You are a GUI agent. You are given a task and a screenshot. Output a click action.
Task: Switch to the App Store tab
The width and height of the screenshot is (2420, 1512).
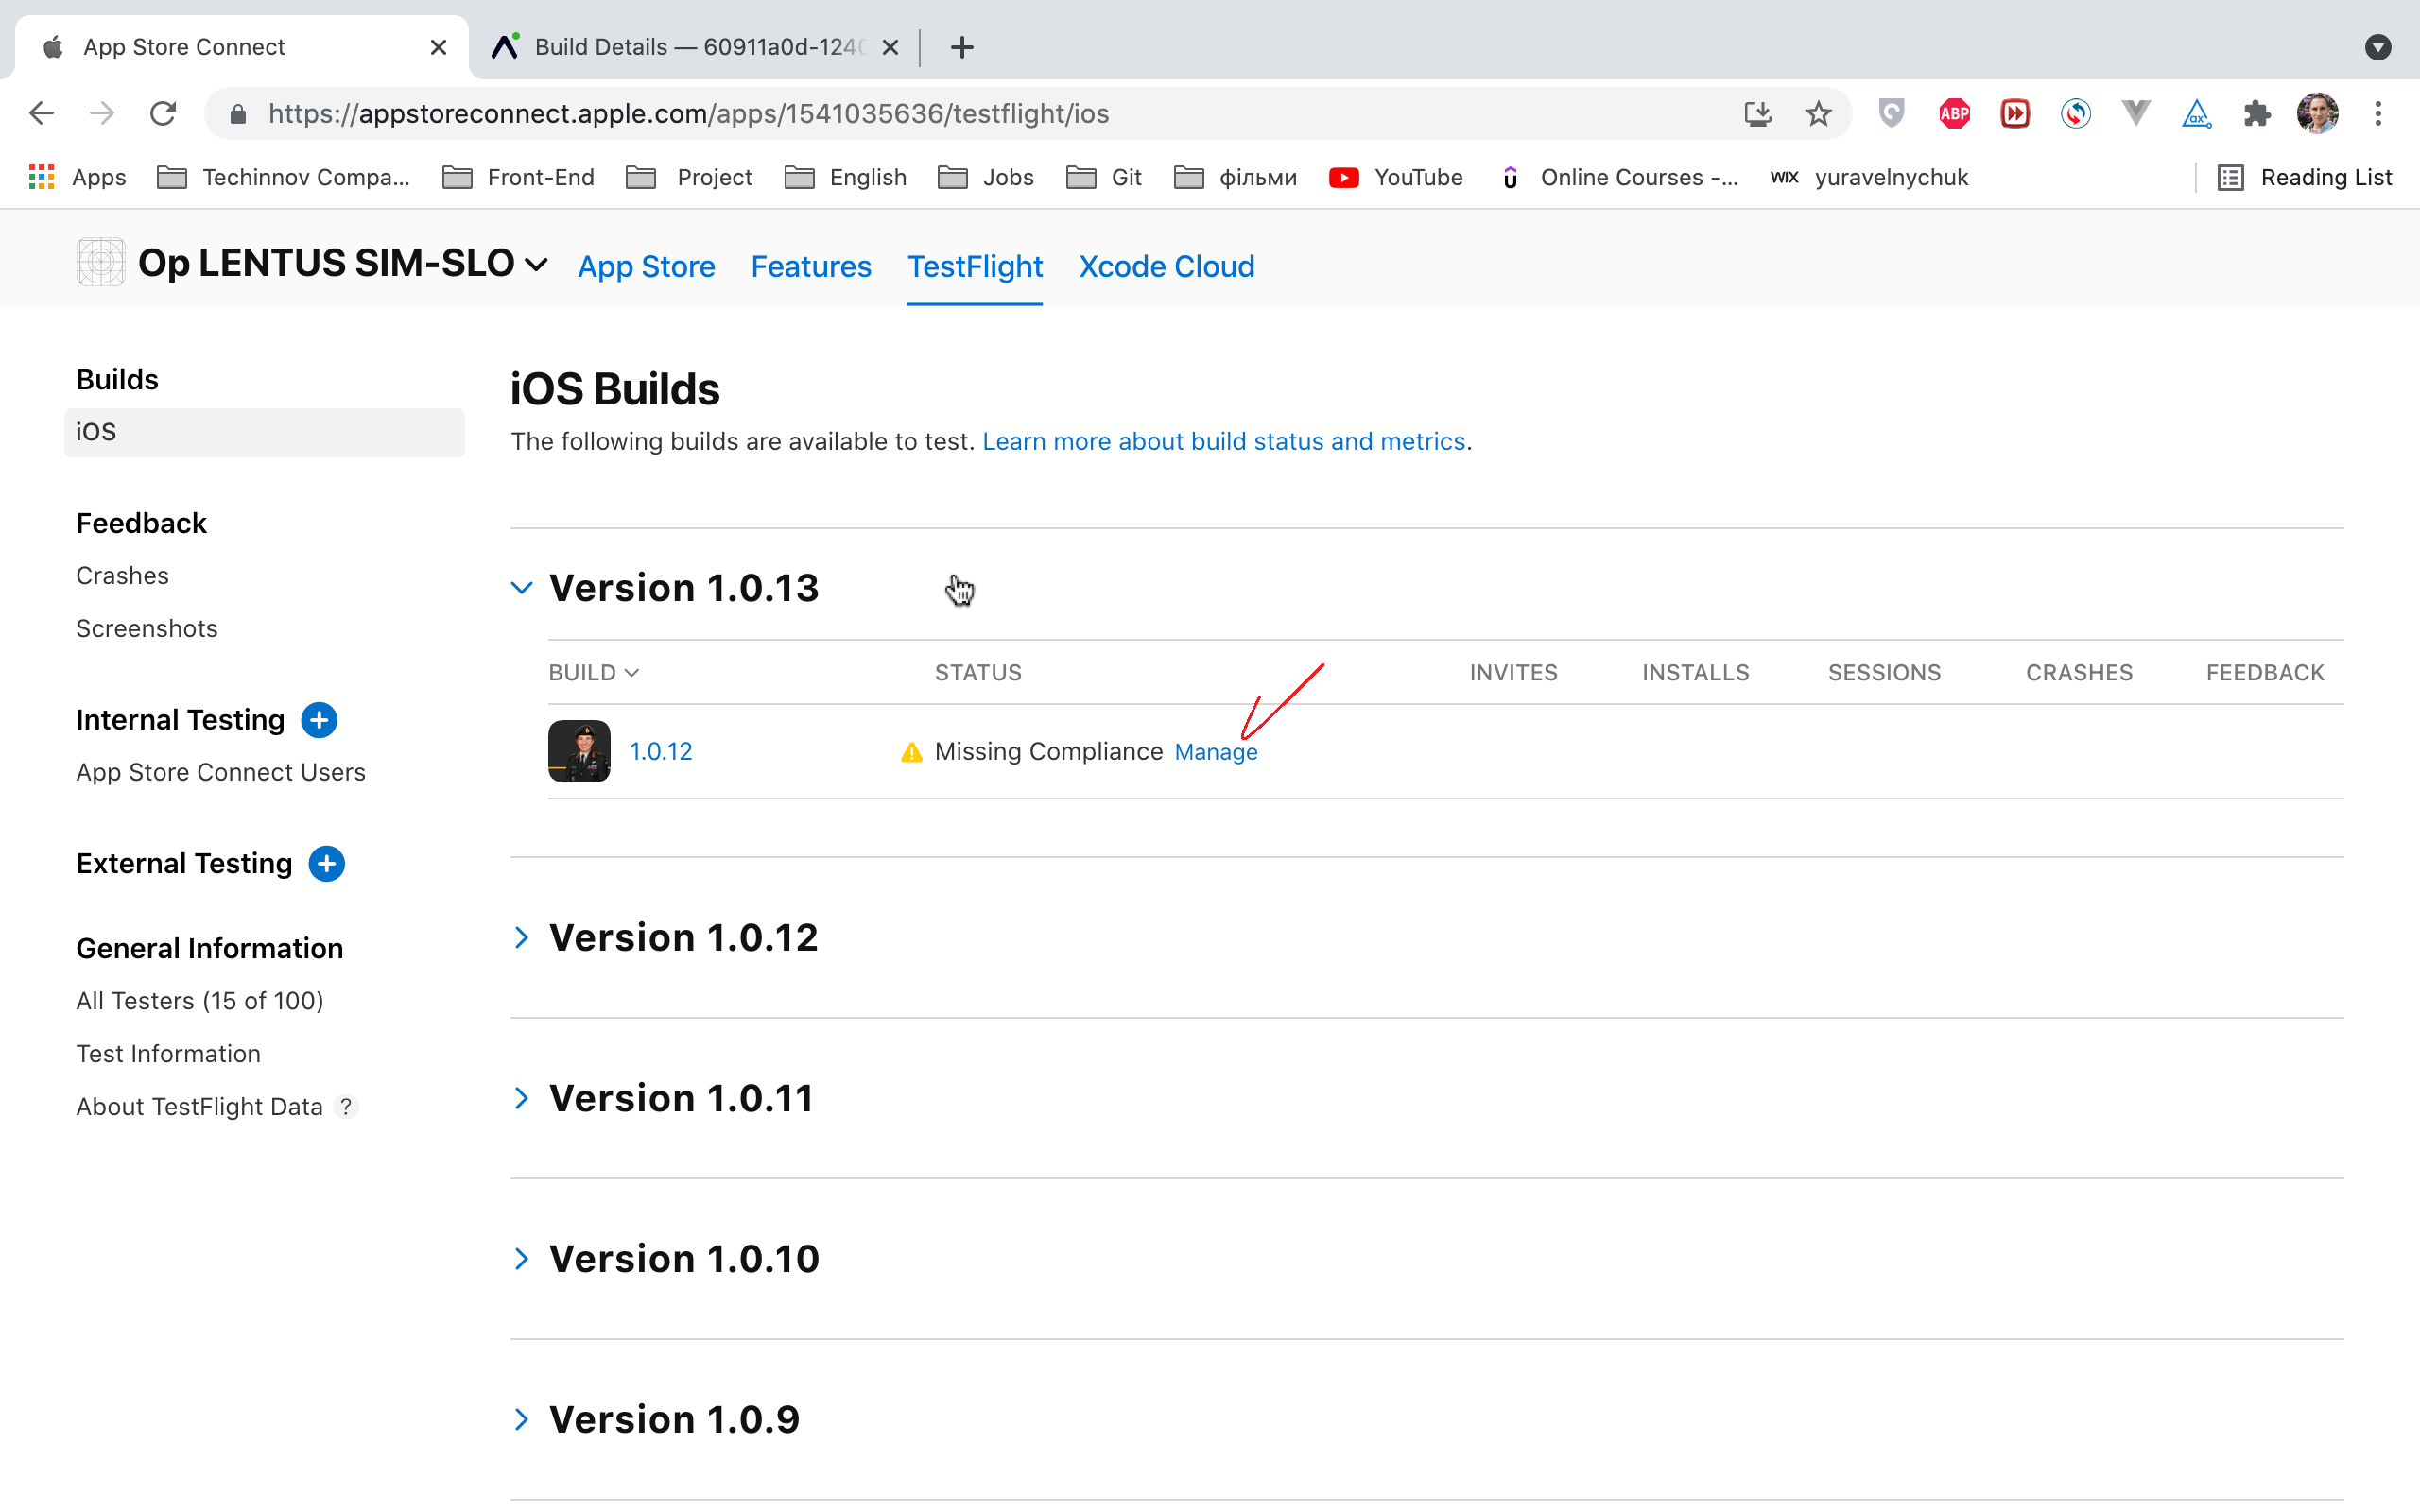point(646,267)
